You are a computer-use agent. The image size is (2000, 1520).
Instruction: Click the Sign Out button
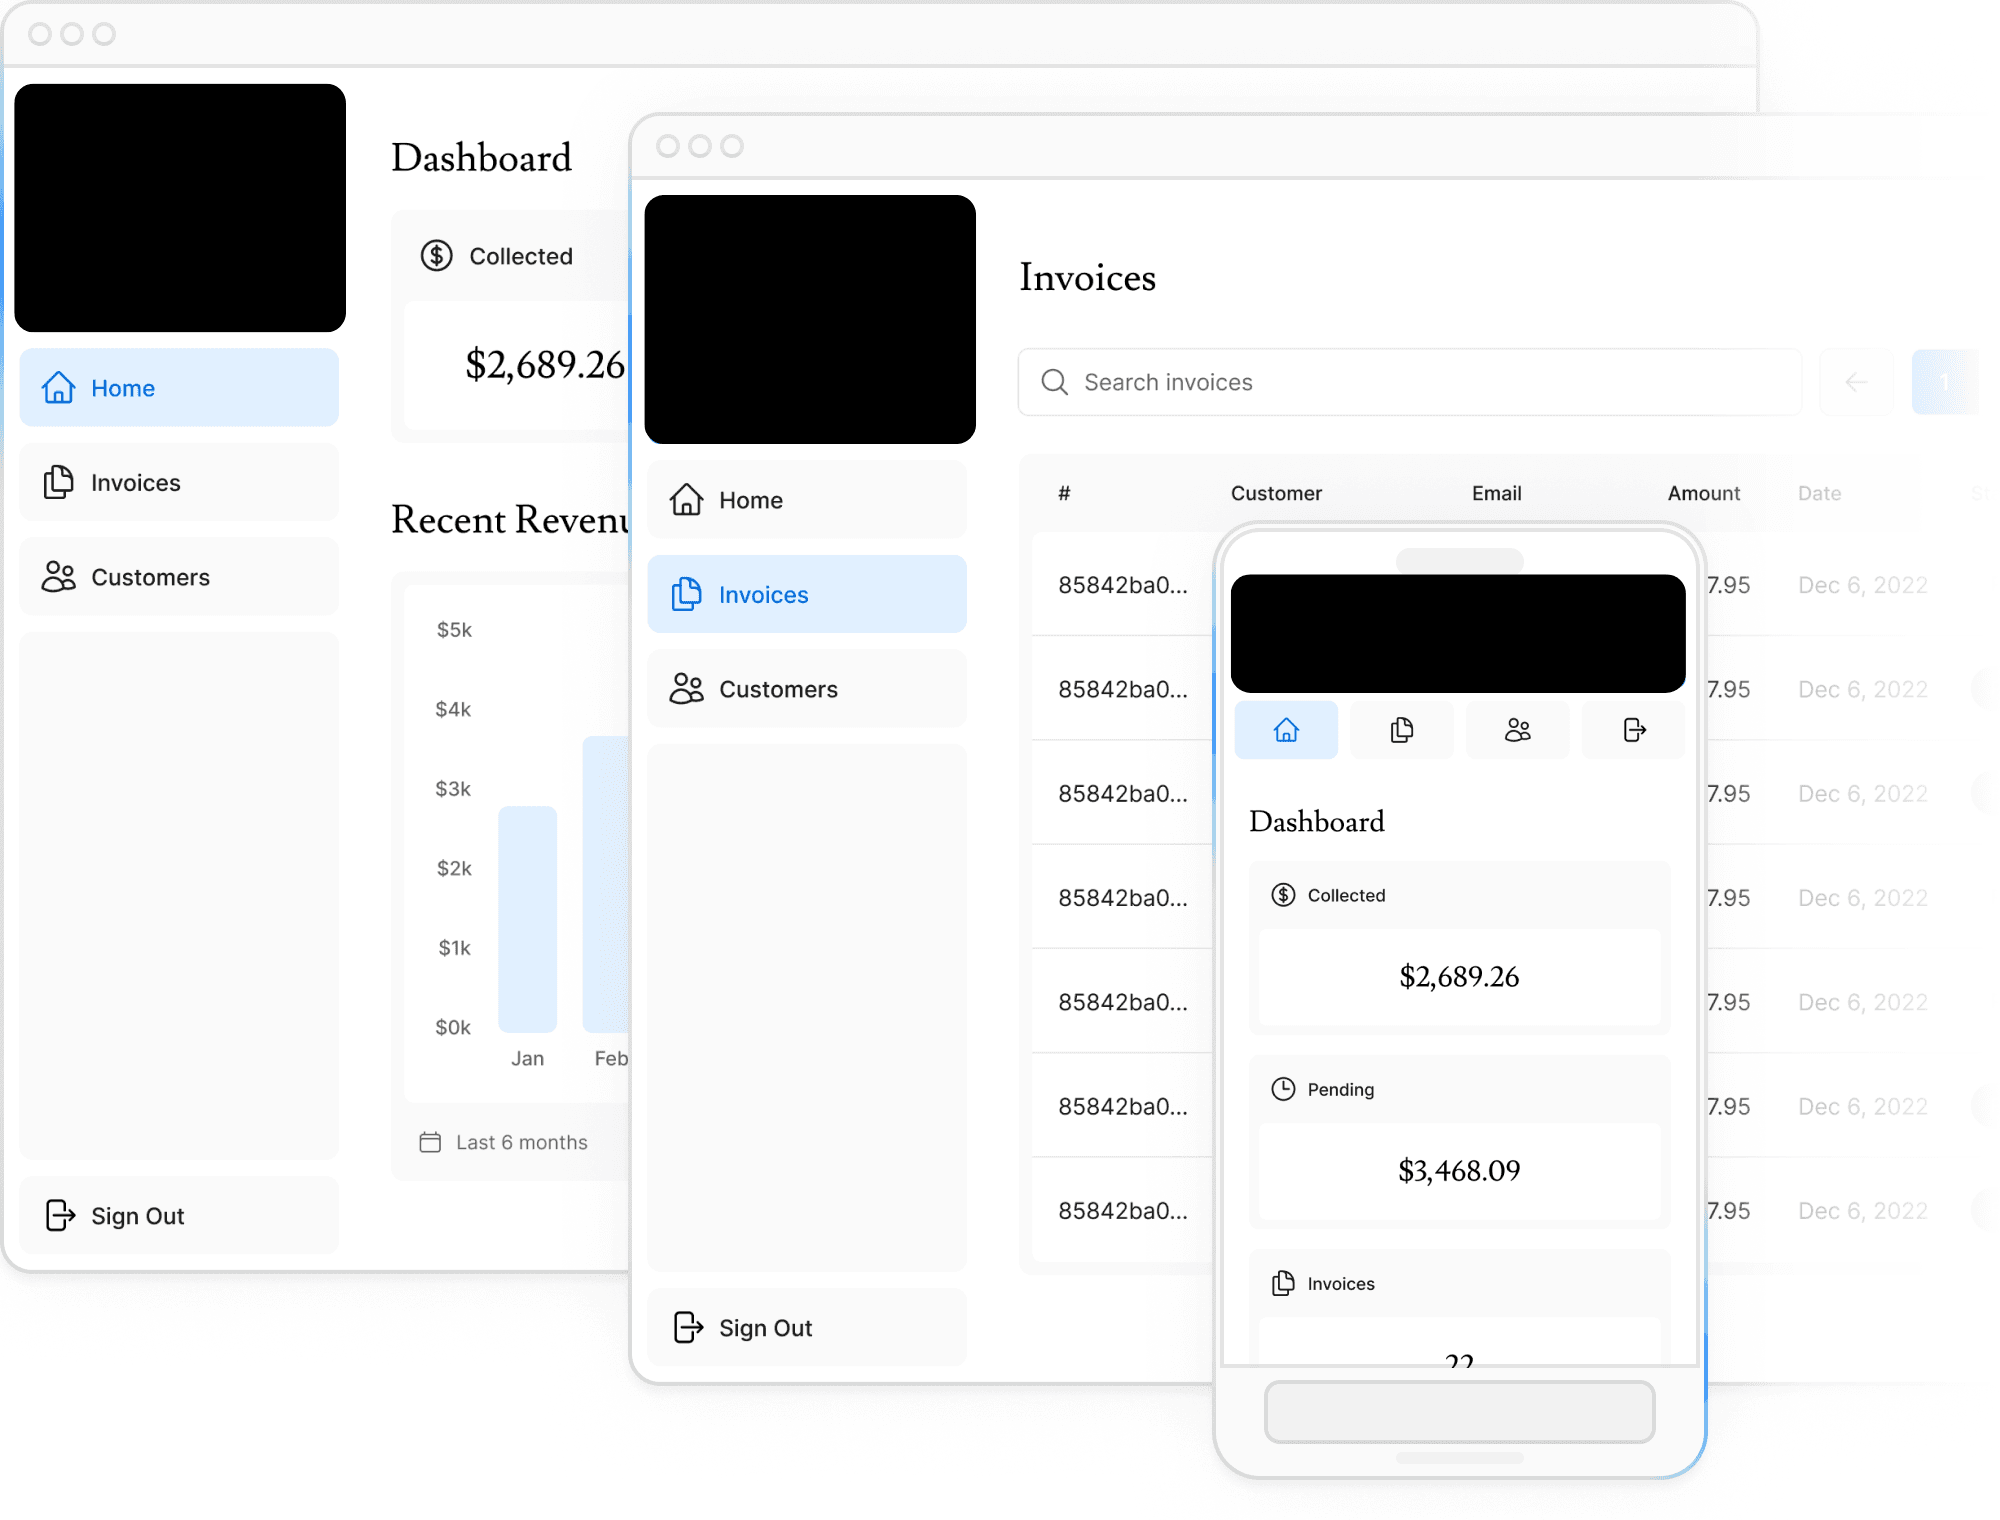[x=766, y=1327]
